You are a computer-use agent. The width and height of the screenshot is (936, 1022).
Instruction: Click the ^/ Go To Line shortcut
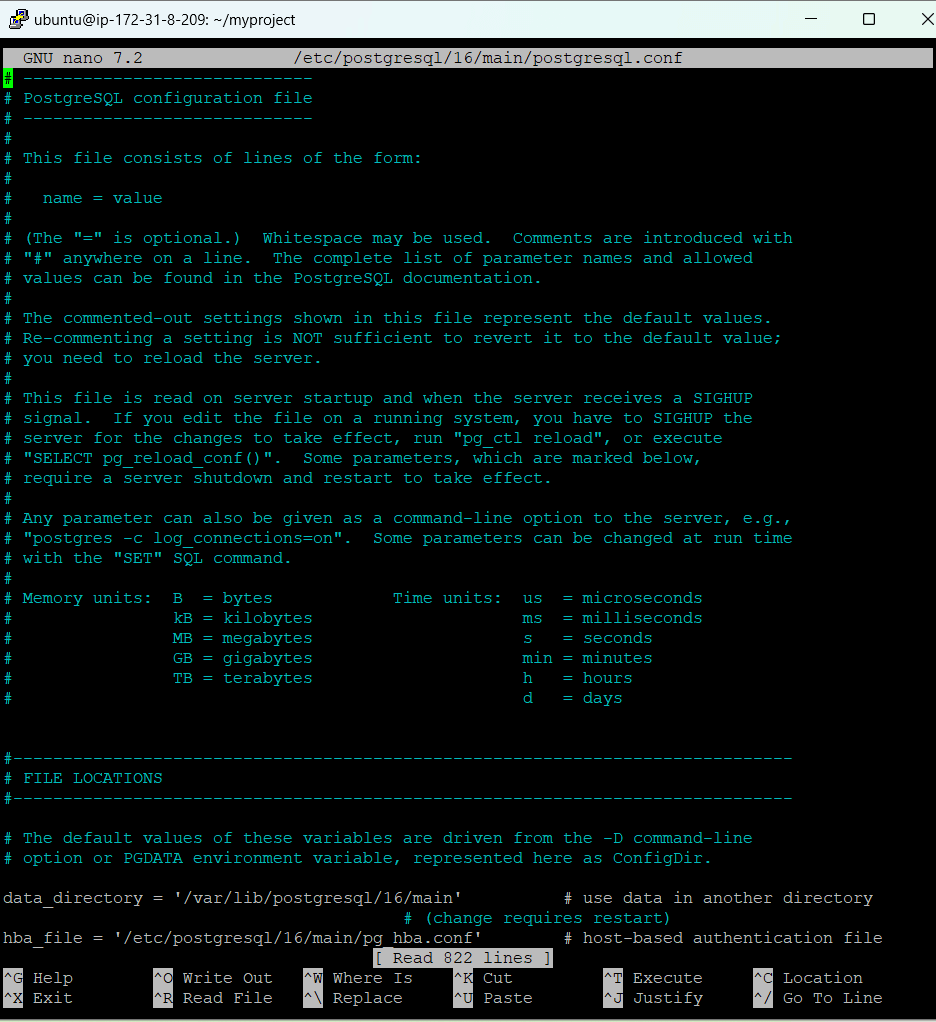tap(818, 998)
